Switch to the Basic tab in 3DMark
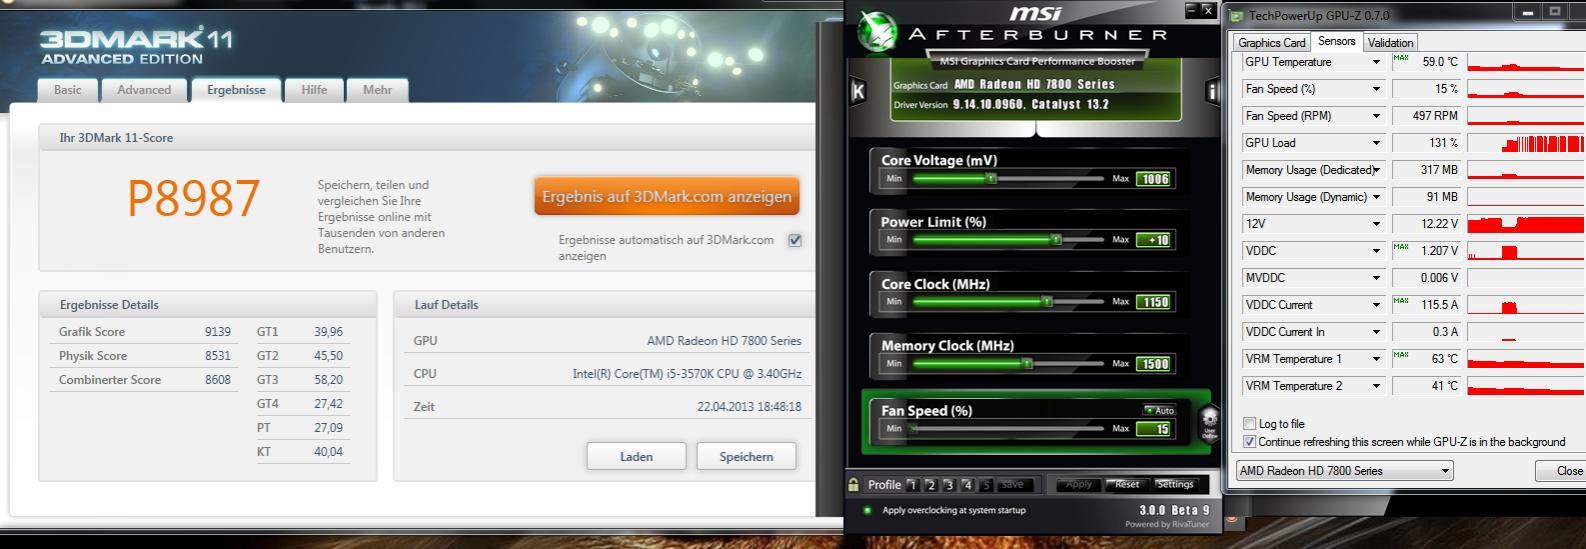1586x549 pixels. pyautogui.click(x=68, y=90)
